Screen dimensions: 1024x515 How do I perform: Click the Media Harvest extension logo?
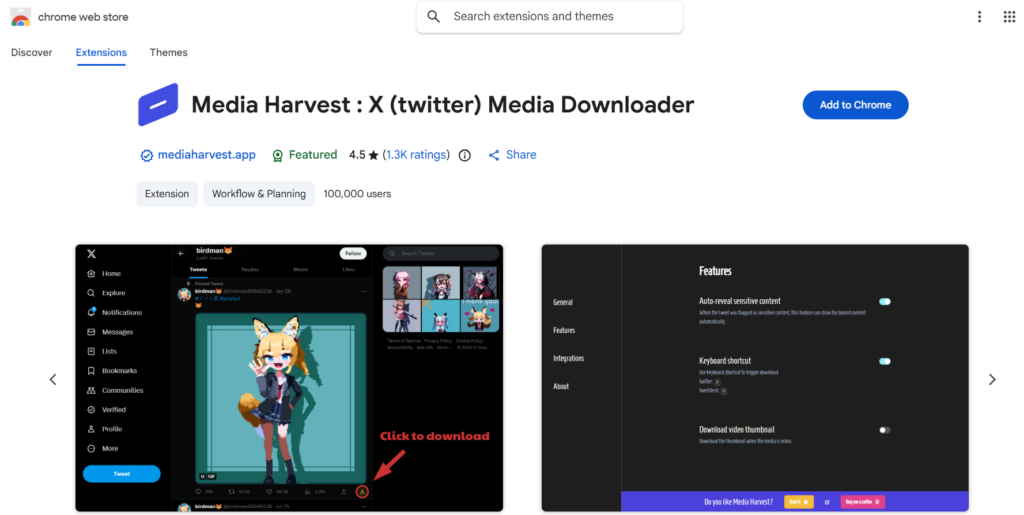(x=158, y=104)
